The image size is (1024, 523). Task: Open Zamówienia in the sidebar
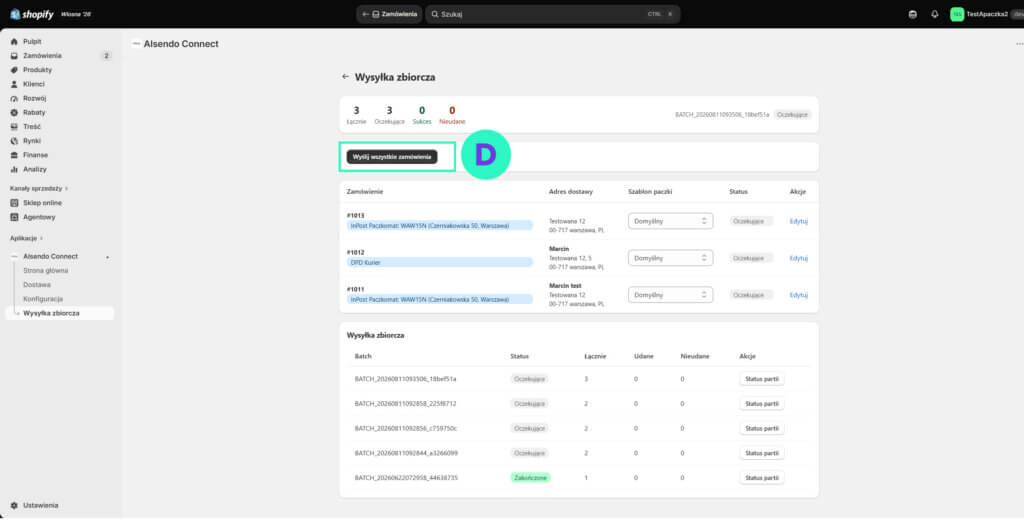tap(42, 56)
